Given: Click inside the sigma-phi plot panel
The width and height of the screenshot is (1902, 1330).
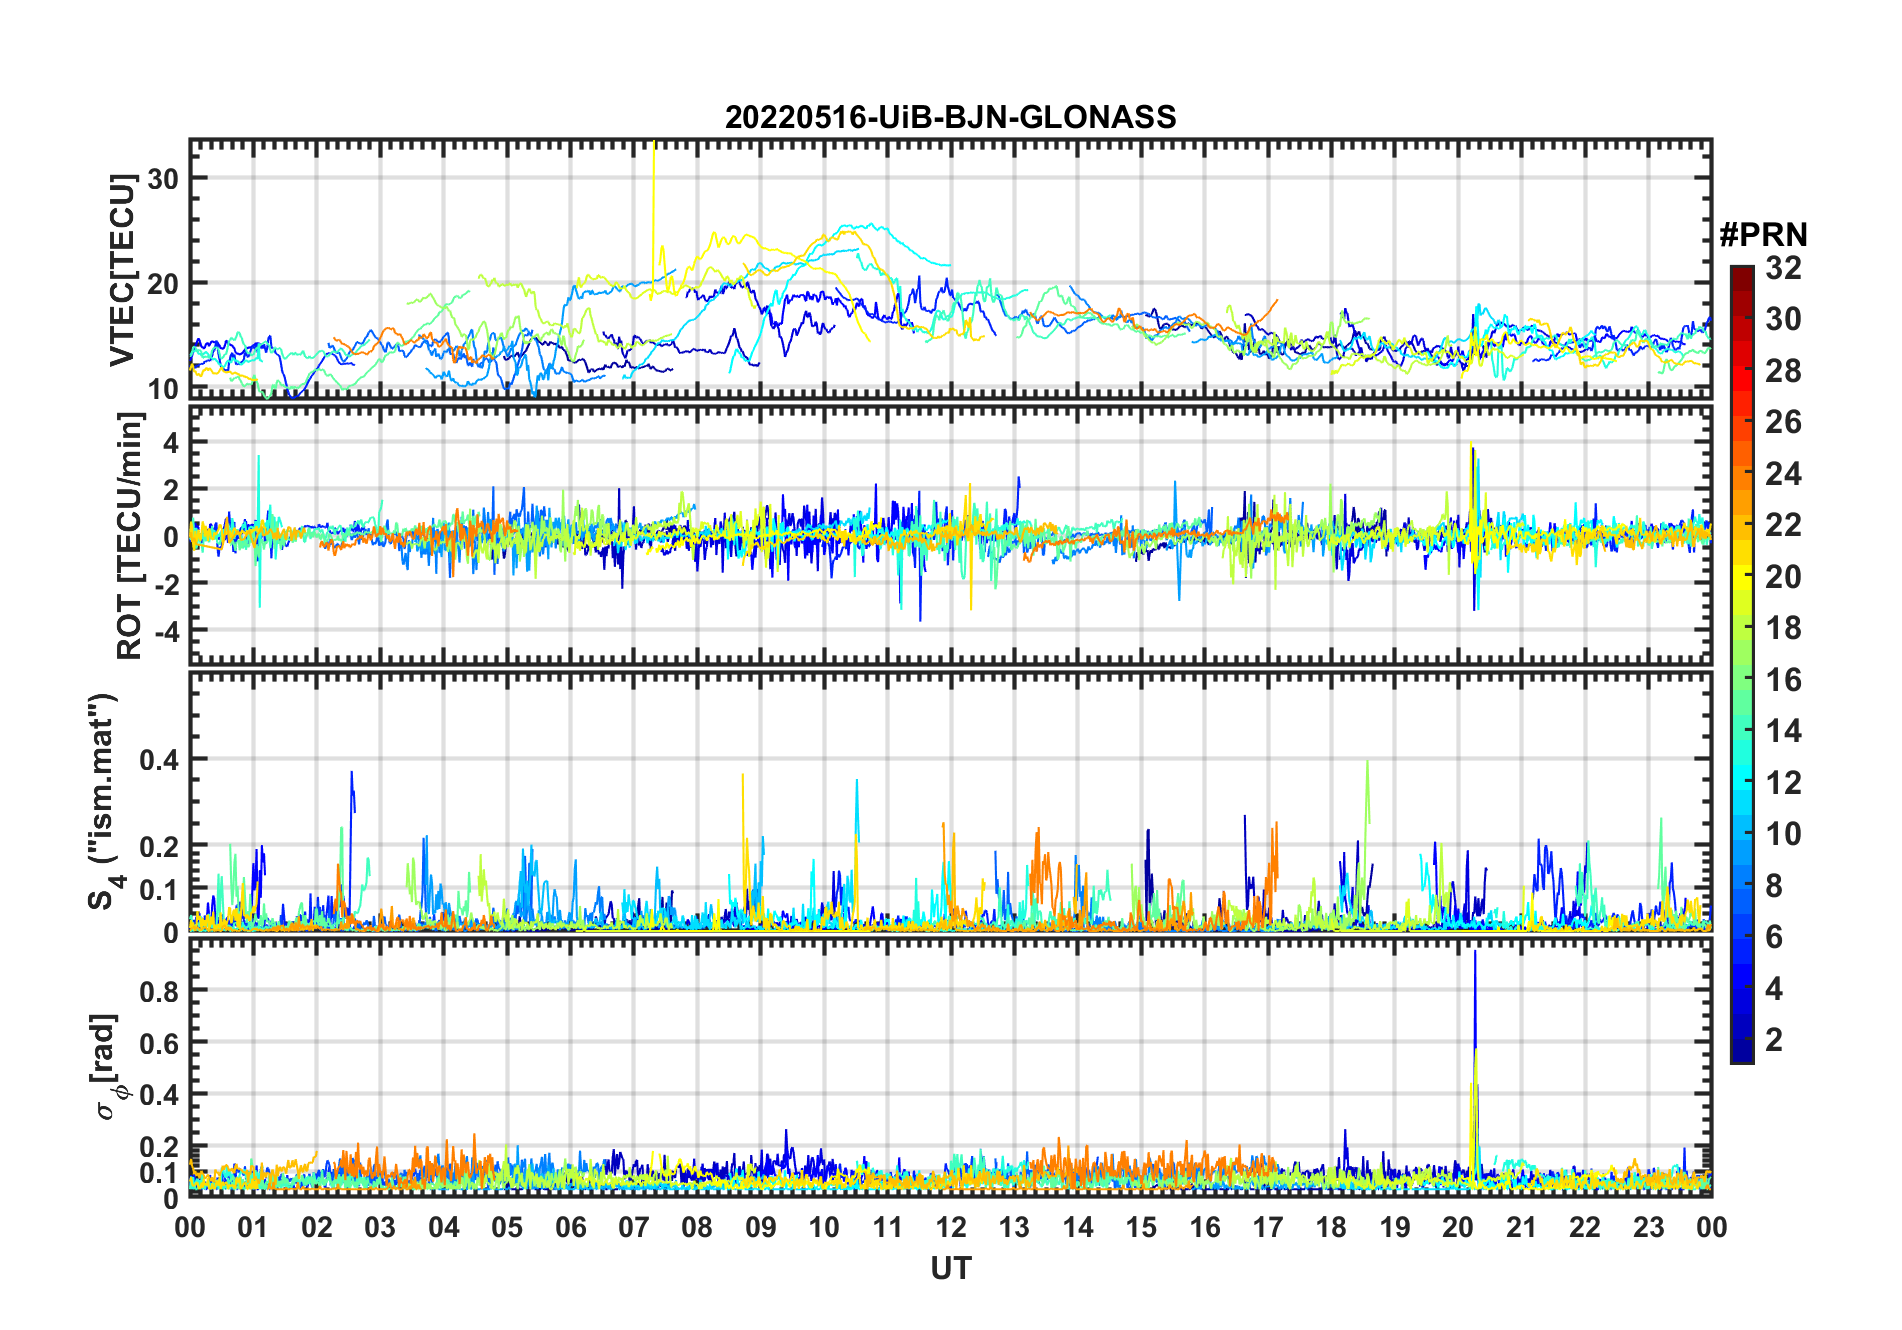Looking at the screenshot, I should (x=950, y=1066).
